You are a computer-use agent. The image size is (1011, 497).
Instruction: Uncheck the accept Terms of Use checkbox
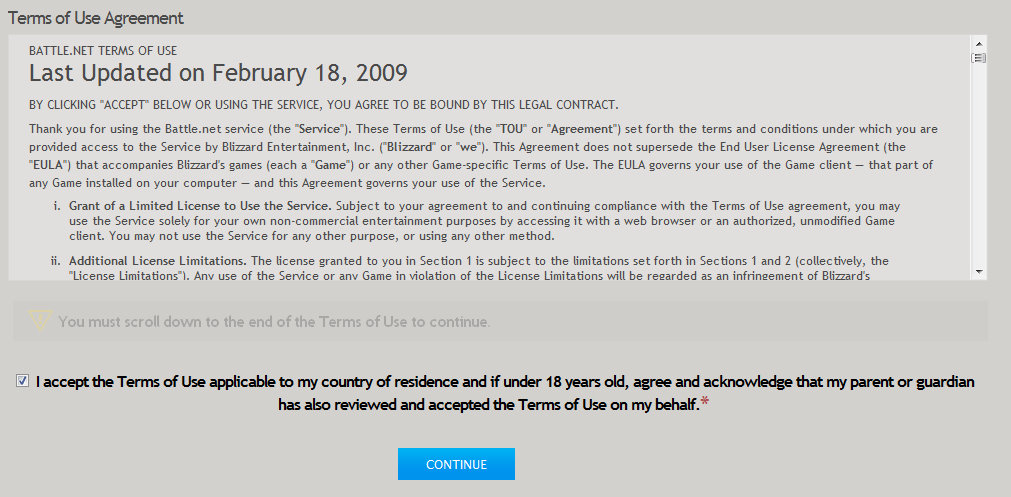(23, 382)
